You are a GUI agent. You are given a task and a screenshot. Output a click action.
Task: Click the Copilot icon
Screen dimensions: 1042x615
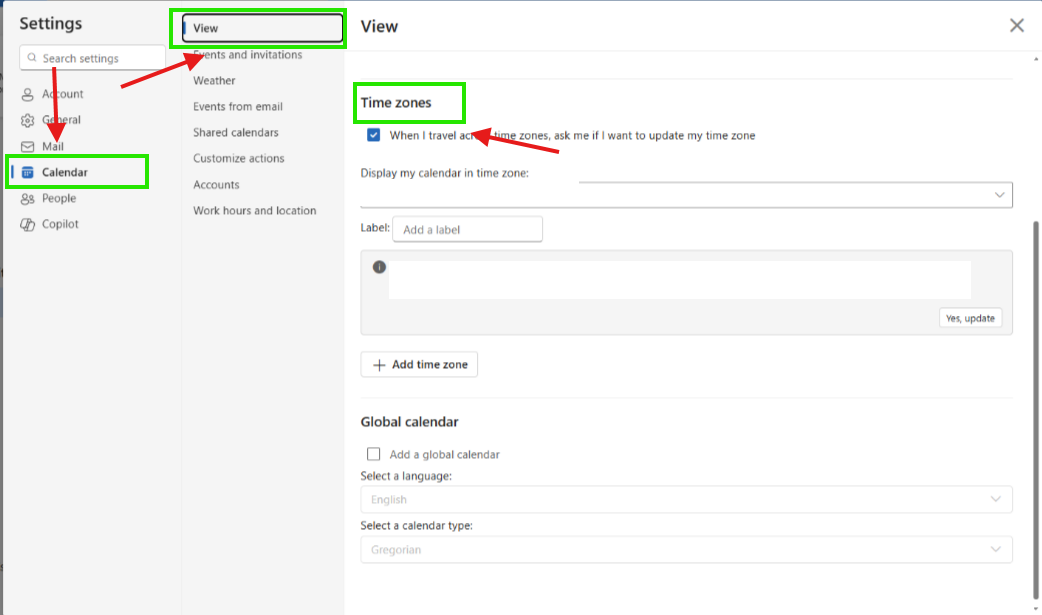[27, 225]
